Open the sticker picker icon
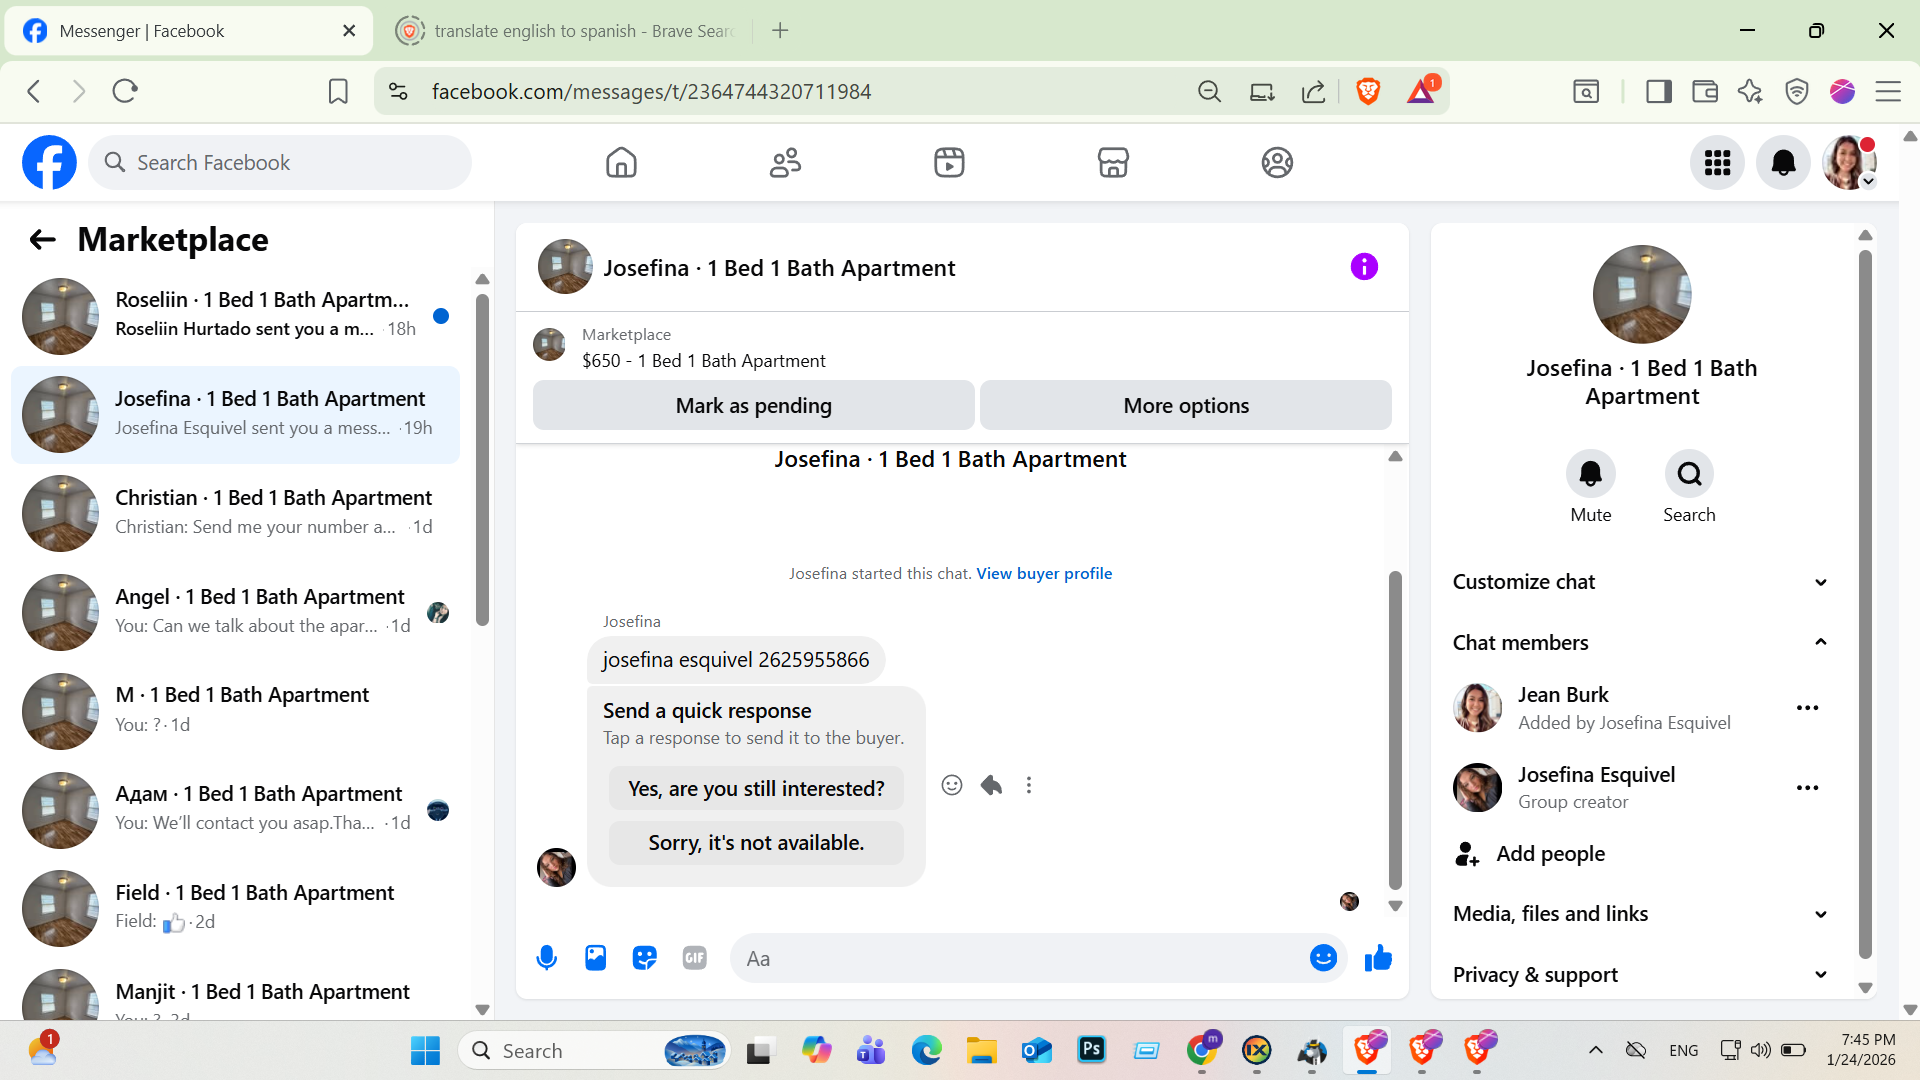This screenshot has width=1920, height=1080. coord(645,958)
